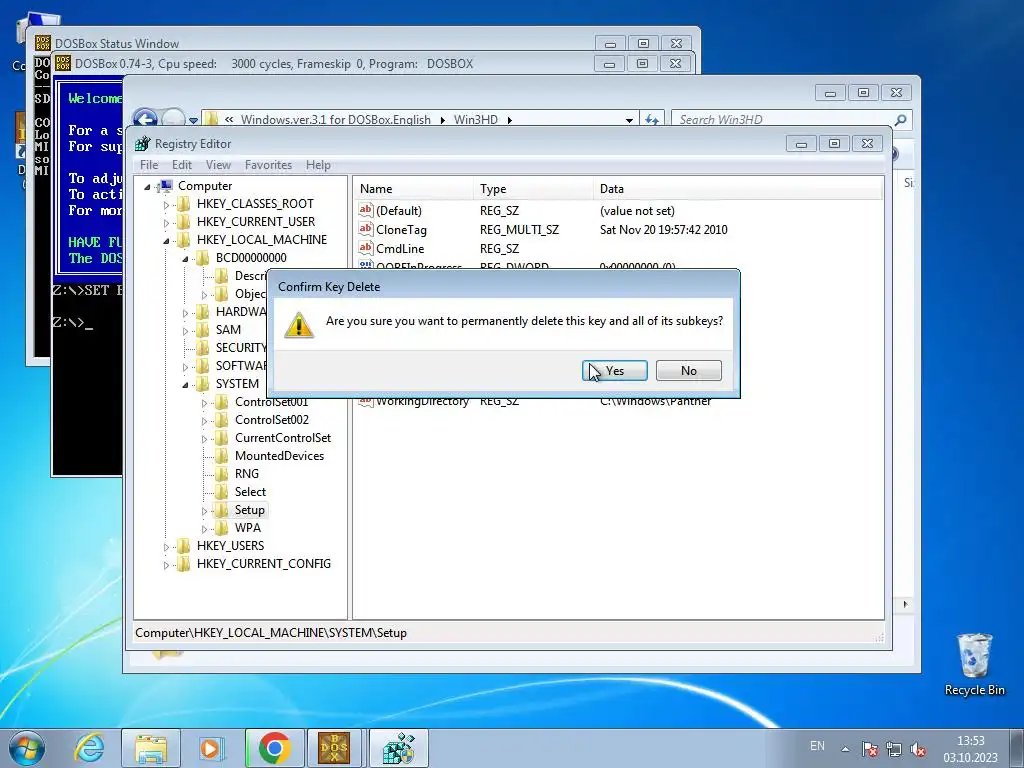The width and height of the screenshot is (1024, 768).
Task: Click the (Default) string value icon
Action: coord(365,210)
